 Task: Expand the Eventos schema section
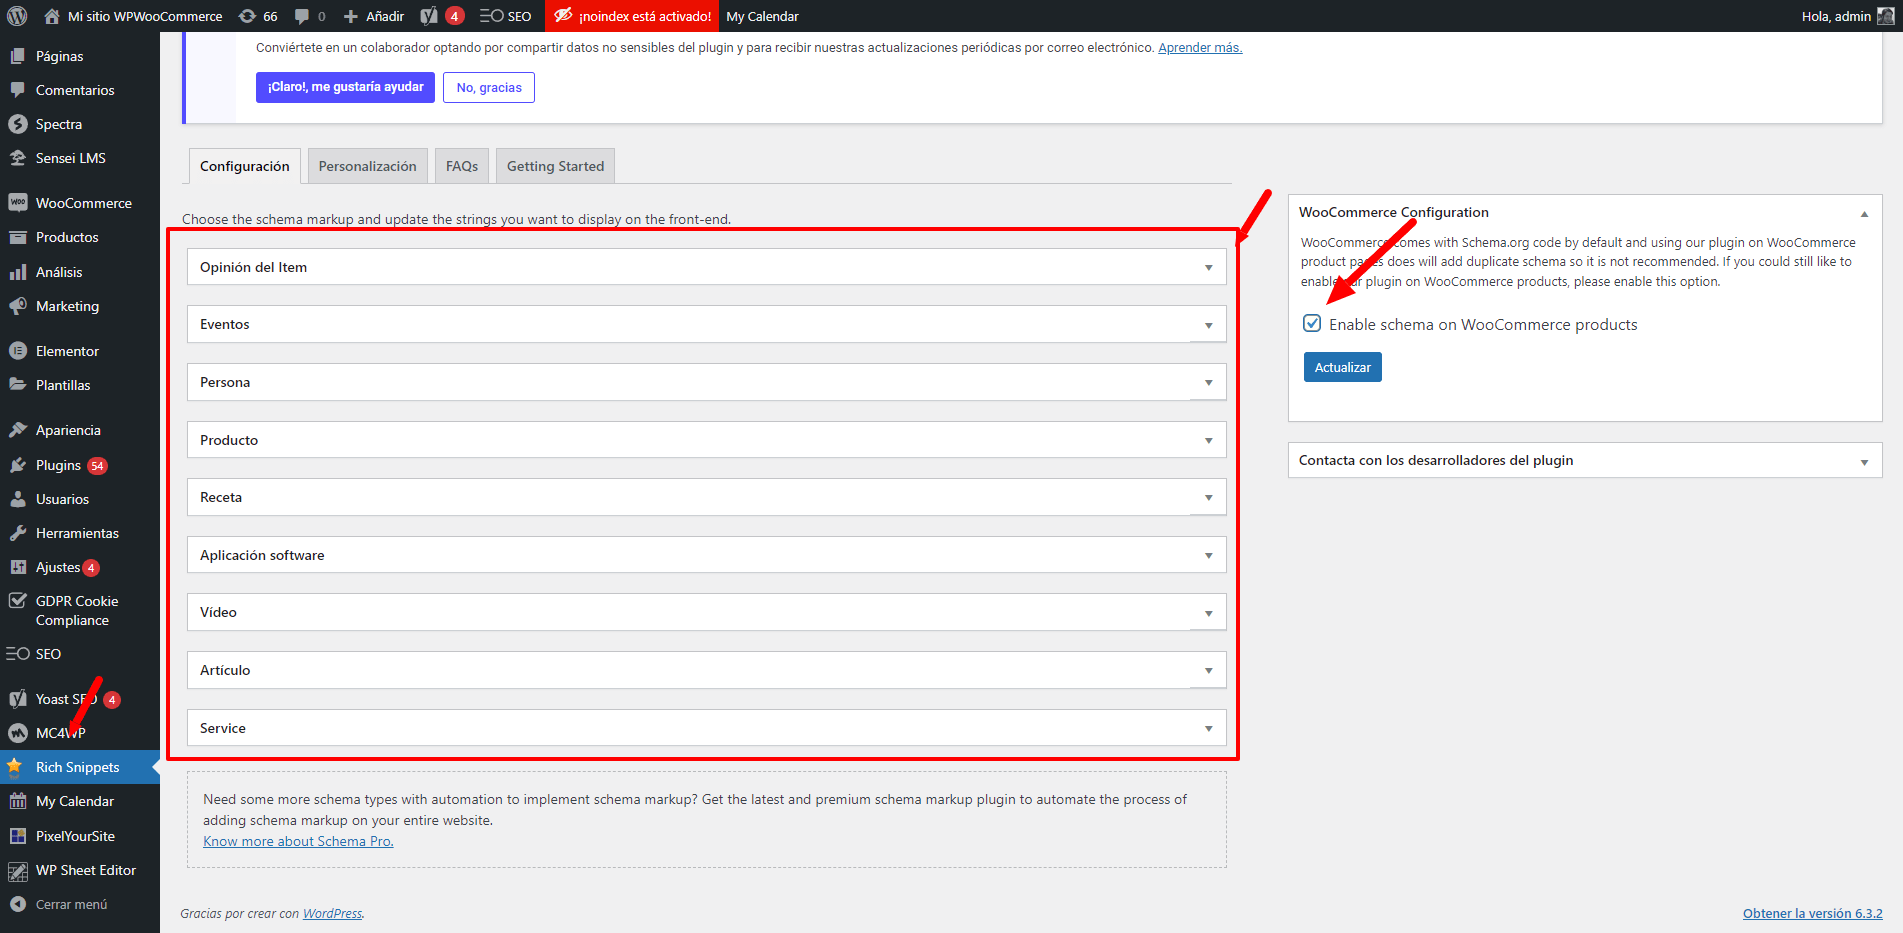point(707,324)
